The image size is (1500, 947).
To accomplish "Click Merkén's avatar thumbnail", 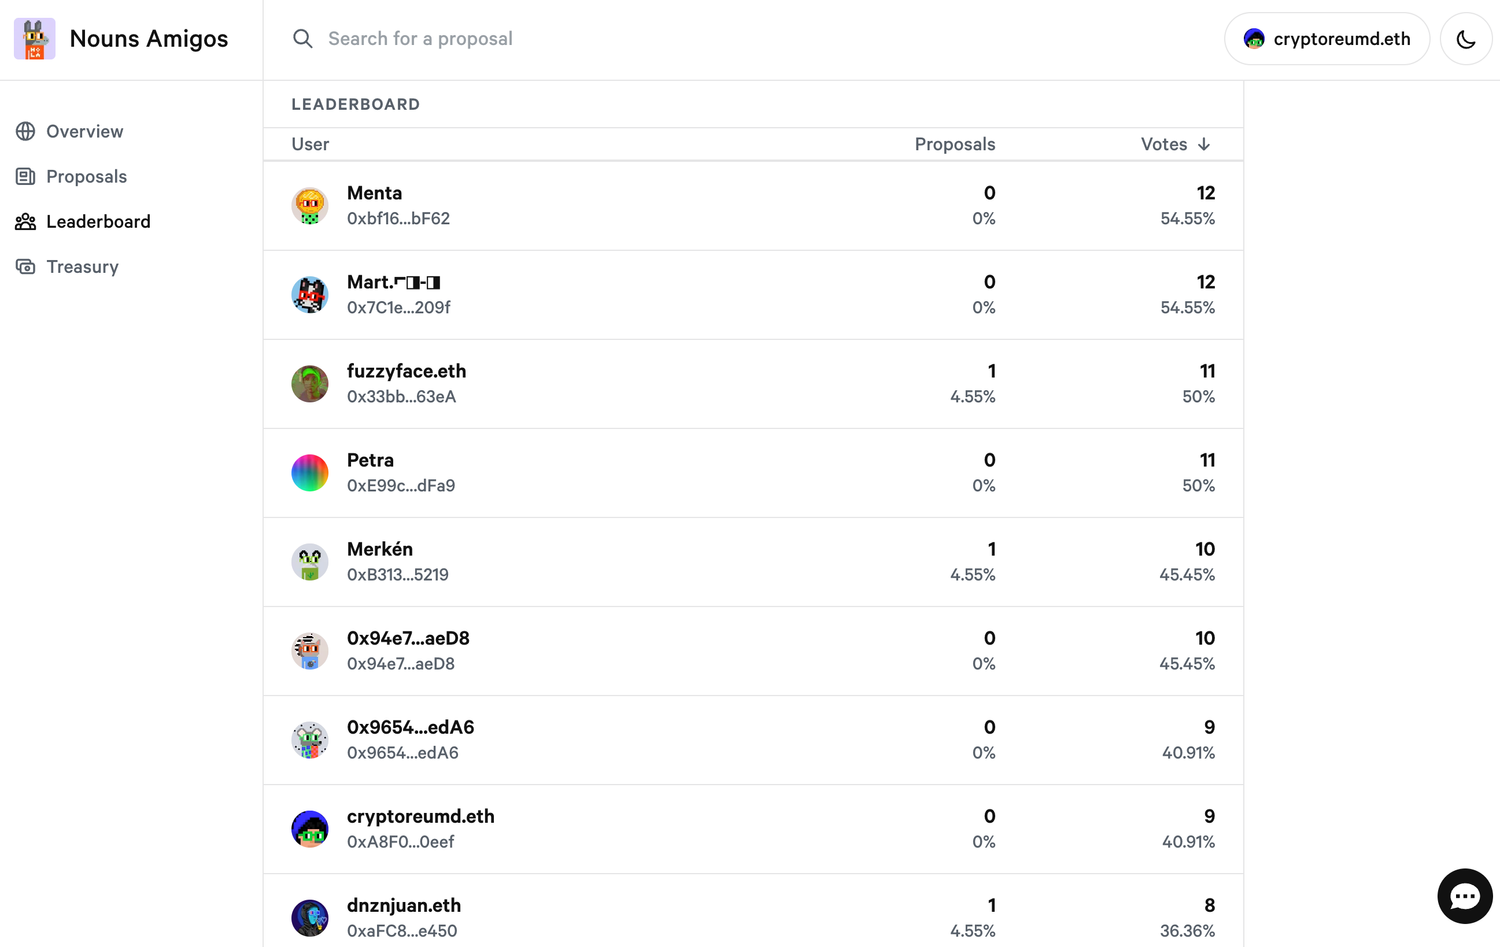I will coord(310,562).
